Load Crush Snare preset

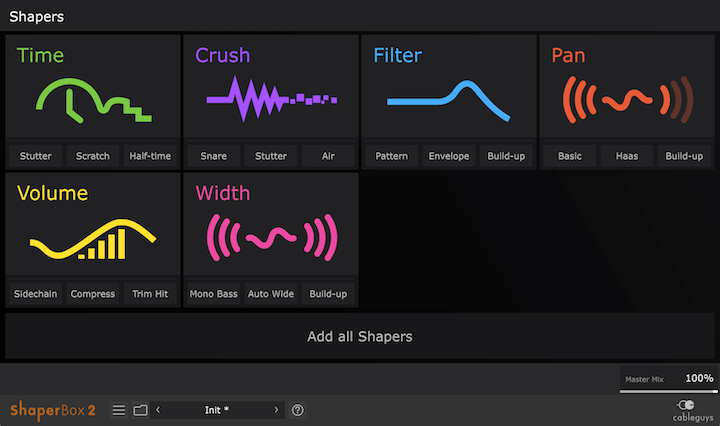[214, 156]
